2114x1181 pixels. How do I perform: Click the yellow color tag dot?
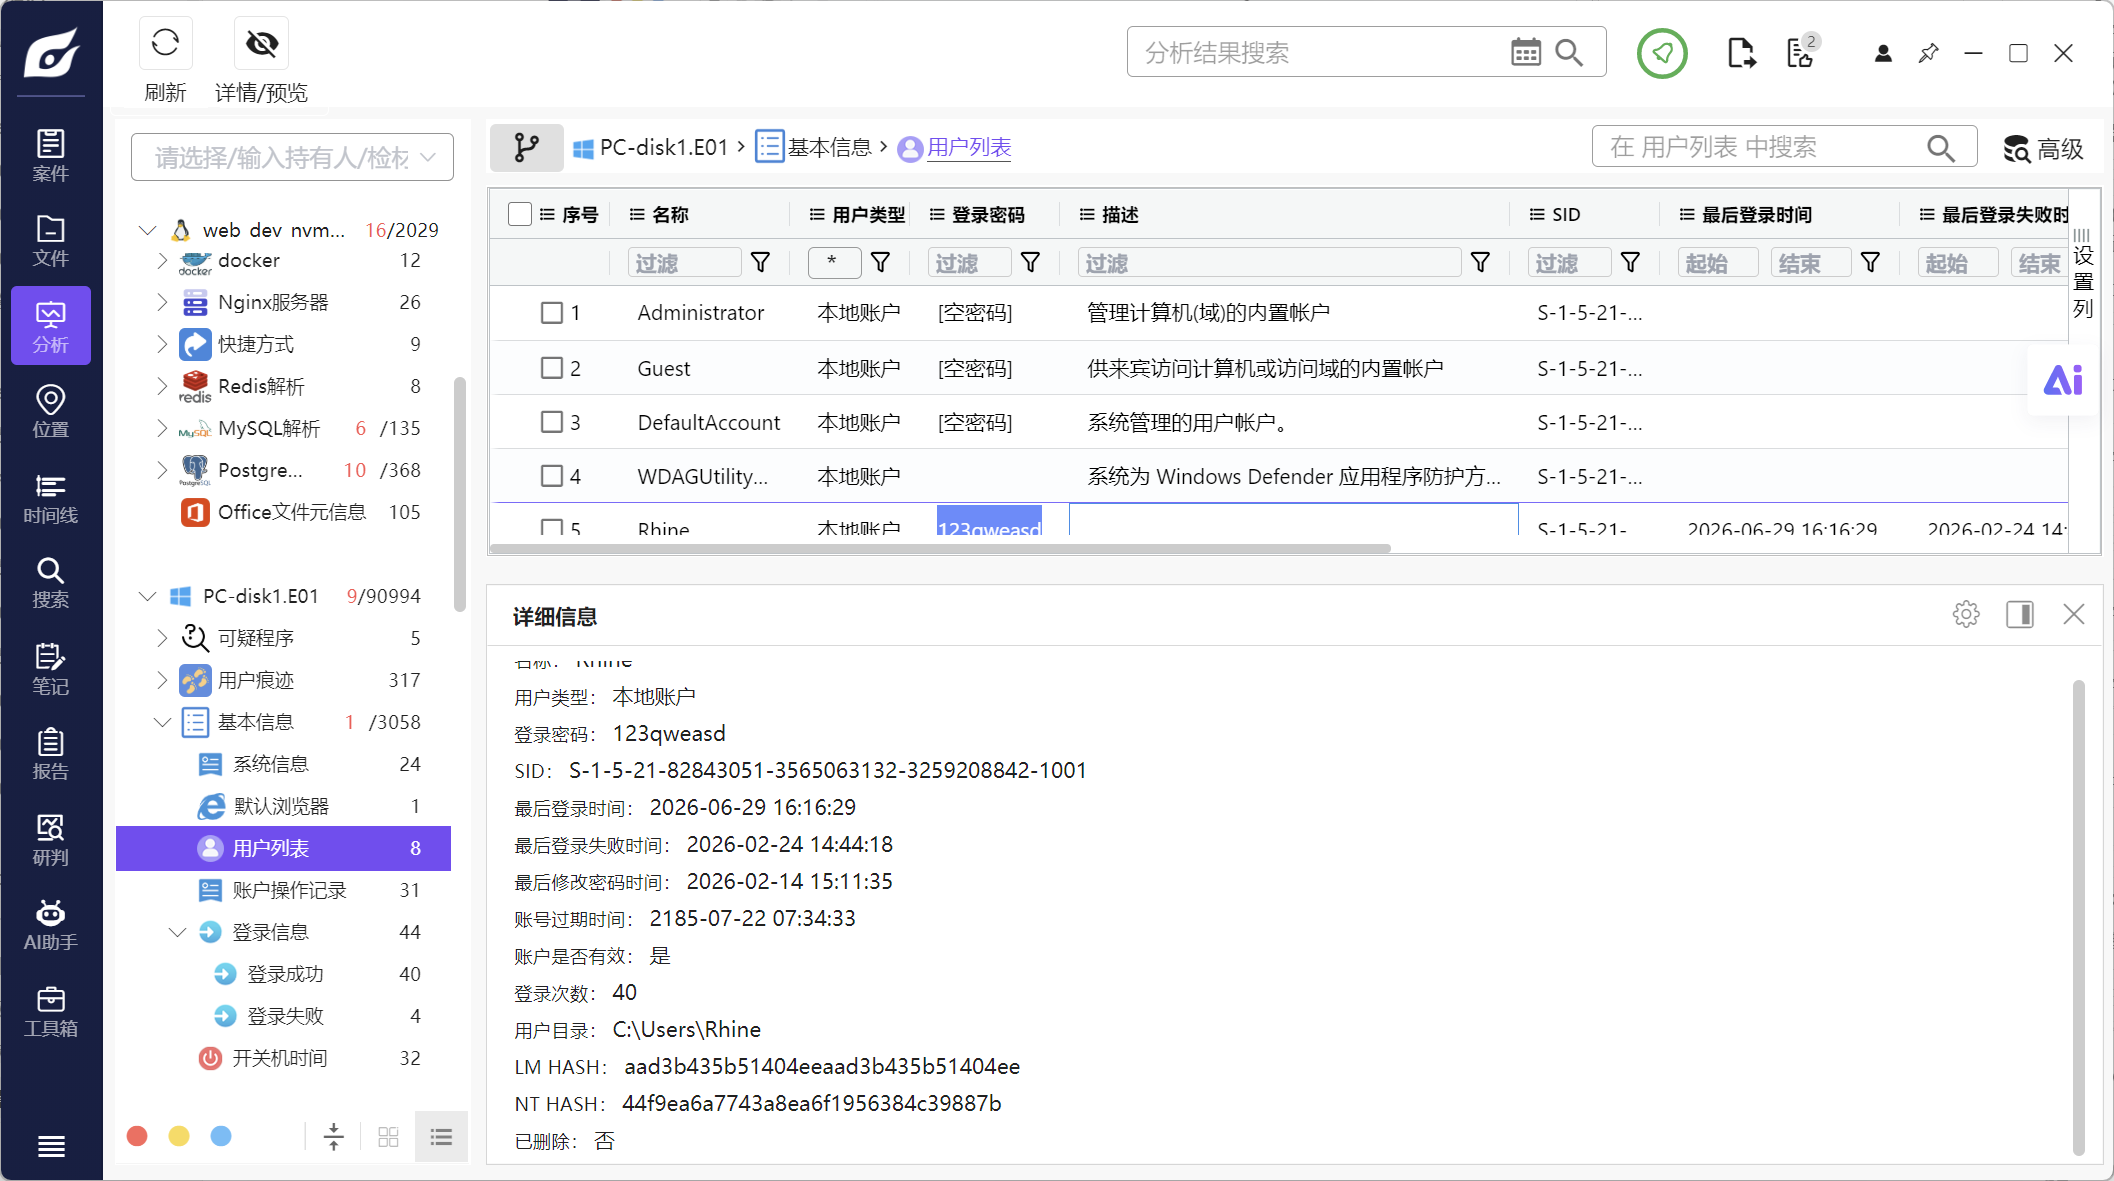pyautogui.click(x=179, y=1136)
